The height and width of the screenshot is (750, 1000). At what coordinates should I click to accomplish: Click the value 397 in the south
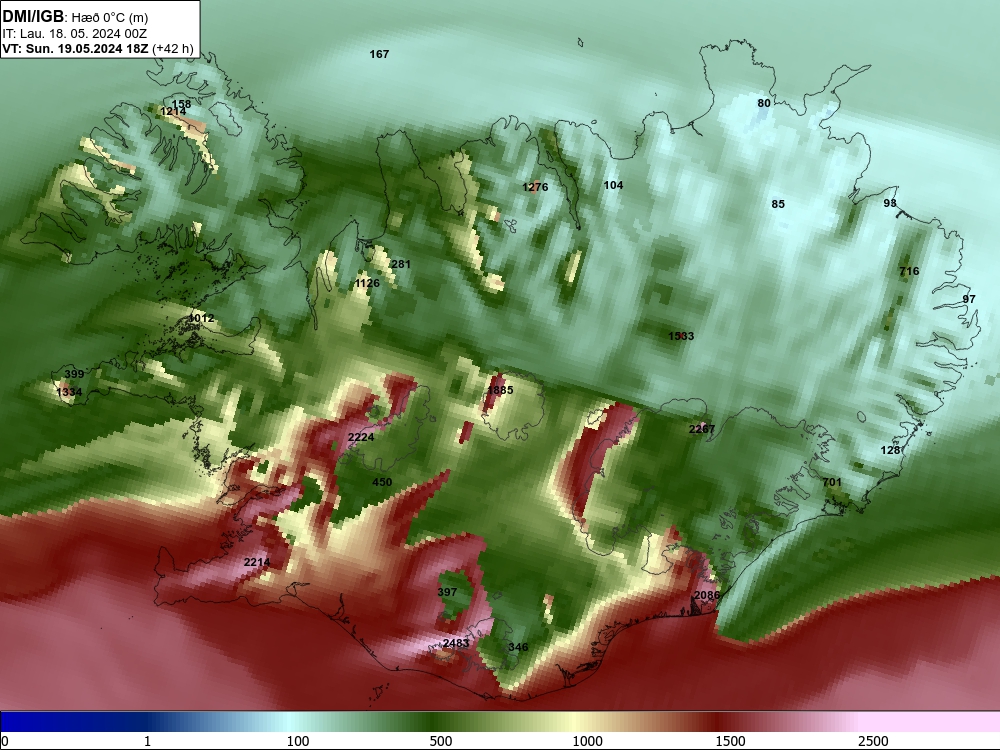point(447,592)
